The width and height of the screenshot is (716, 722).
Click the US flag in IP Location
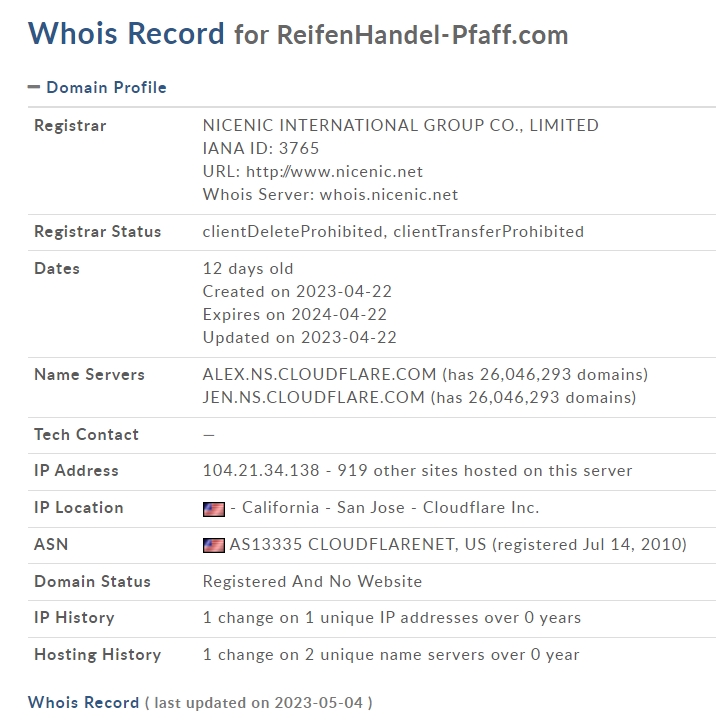[x=214, y=509]
